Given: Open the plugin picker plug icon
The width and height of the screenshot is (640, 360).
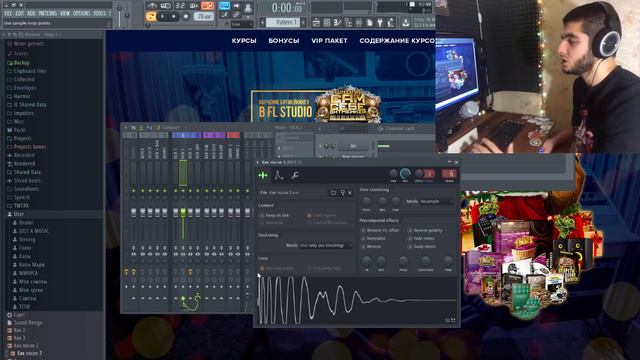Looking at the screenshot, I should (x=380, y=23).
